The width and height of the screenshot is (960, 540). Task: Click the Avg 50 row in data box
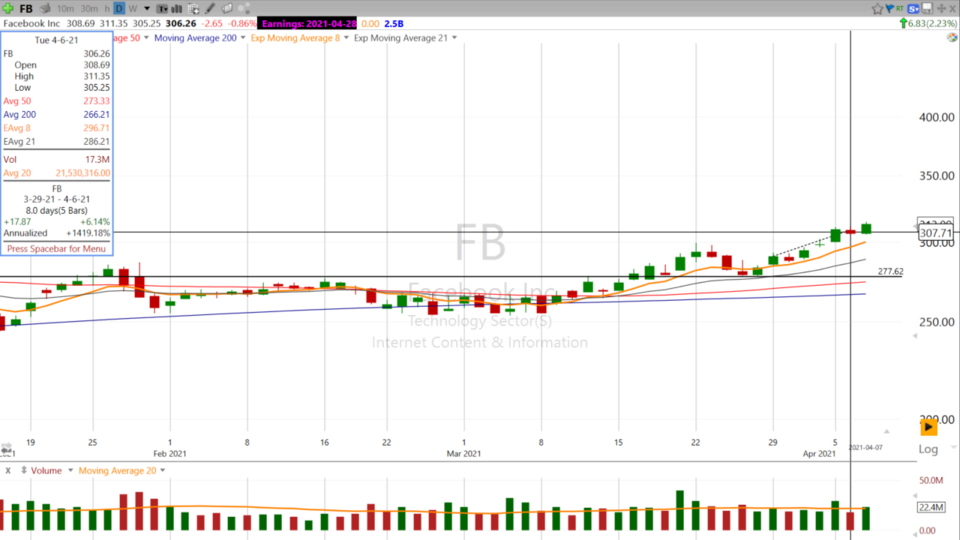56,101
